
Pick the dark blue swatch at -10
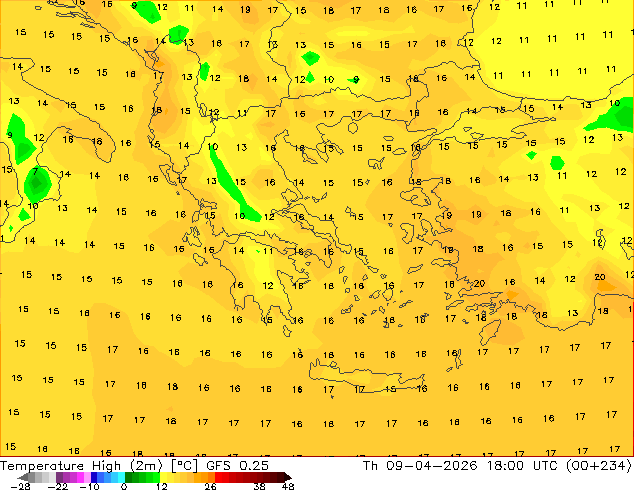(x=94, y=477)
